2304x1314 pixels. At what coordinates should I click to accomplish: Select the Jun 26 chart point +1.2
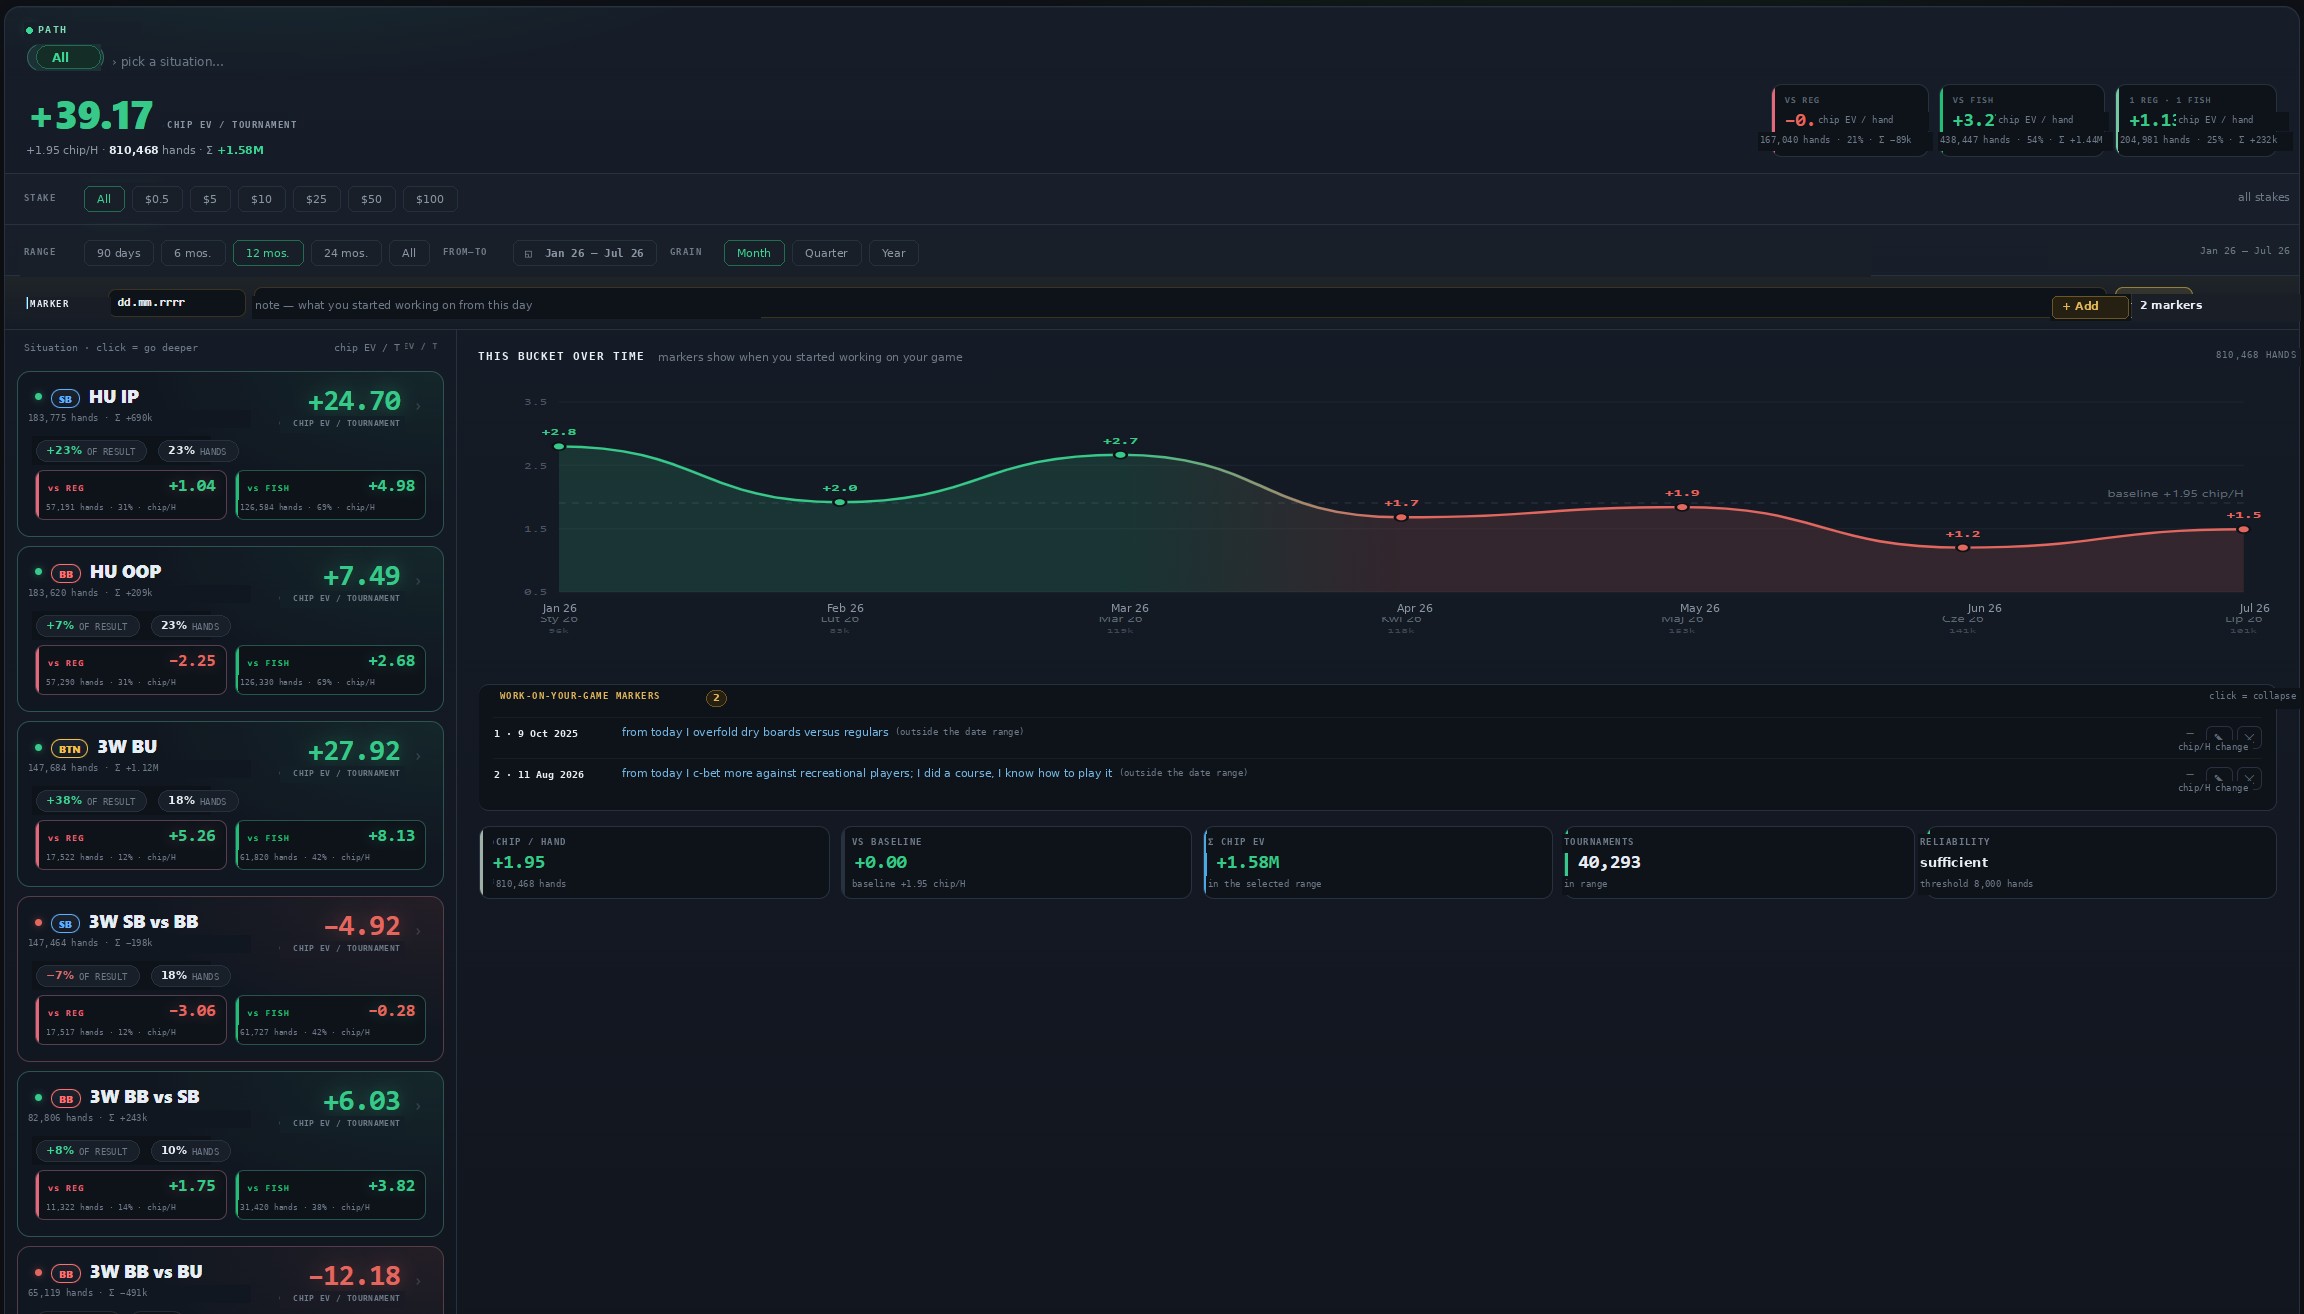(x=1963, y=548)
